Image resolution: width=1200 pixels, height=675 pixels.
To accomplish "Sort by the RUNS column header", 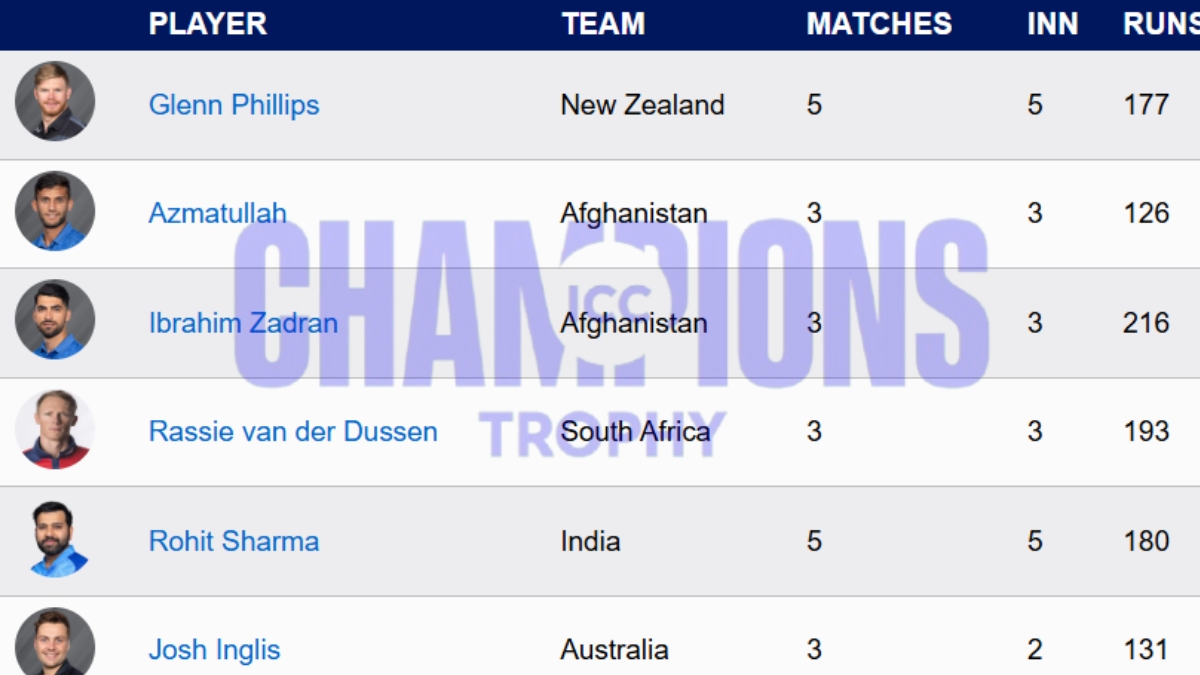I will click(1160, 24).
